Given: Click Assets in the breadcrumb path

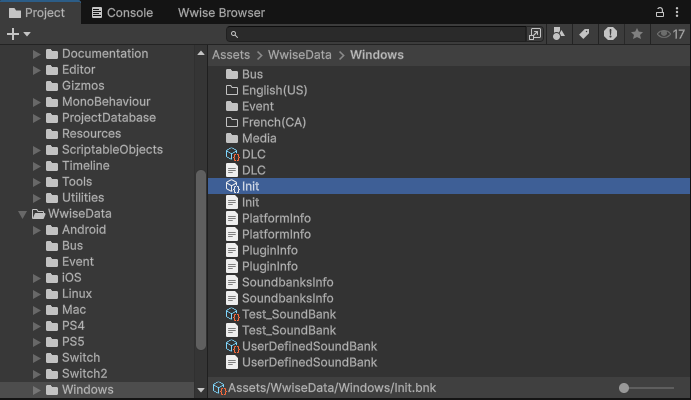Looking at the screenshot, I should 231,55.
